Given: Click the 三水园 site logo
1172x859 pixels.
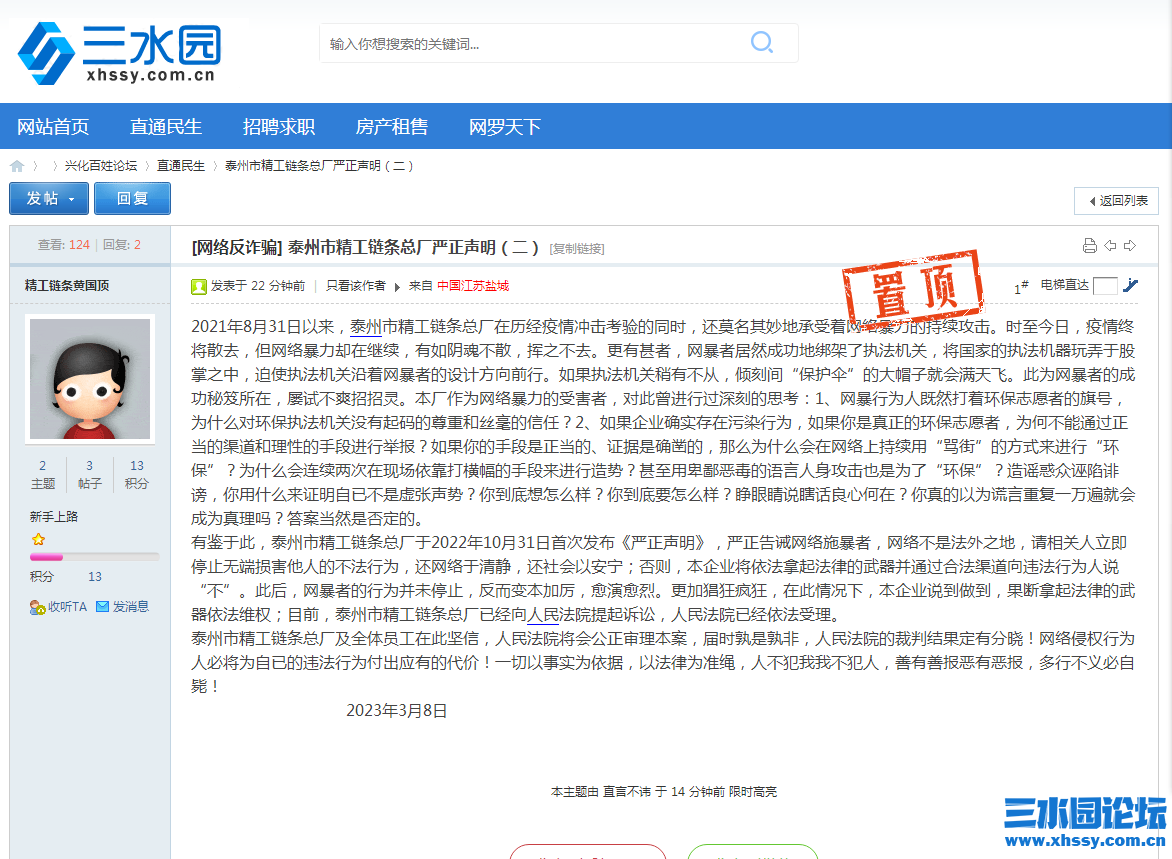Looking at the screenshot, I should (120, 52).
